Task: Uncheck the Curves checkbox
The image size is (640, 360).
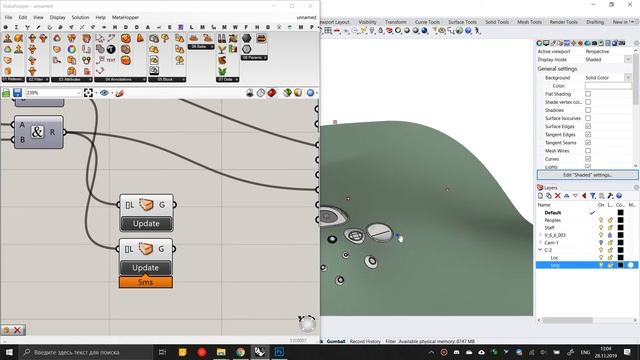Action: coord(588,159)
